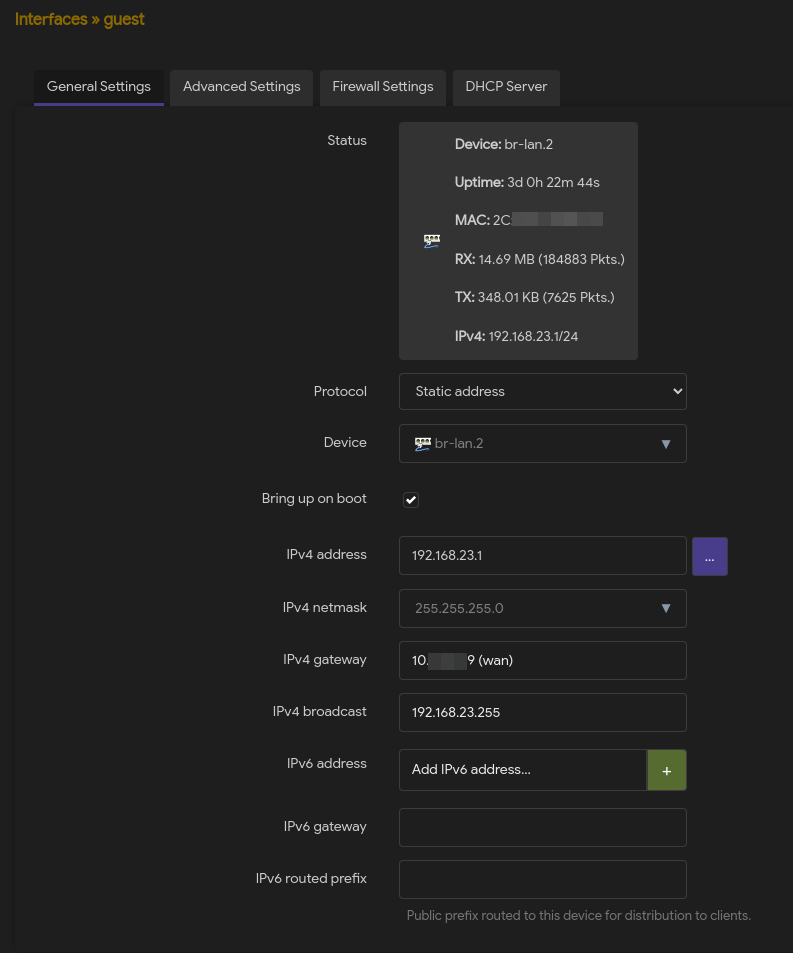This screenshot has width=793, height=953.
Task: Focus the IPv4 address input field
Action: click(x=542, y=556)
